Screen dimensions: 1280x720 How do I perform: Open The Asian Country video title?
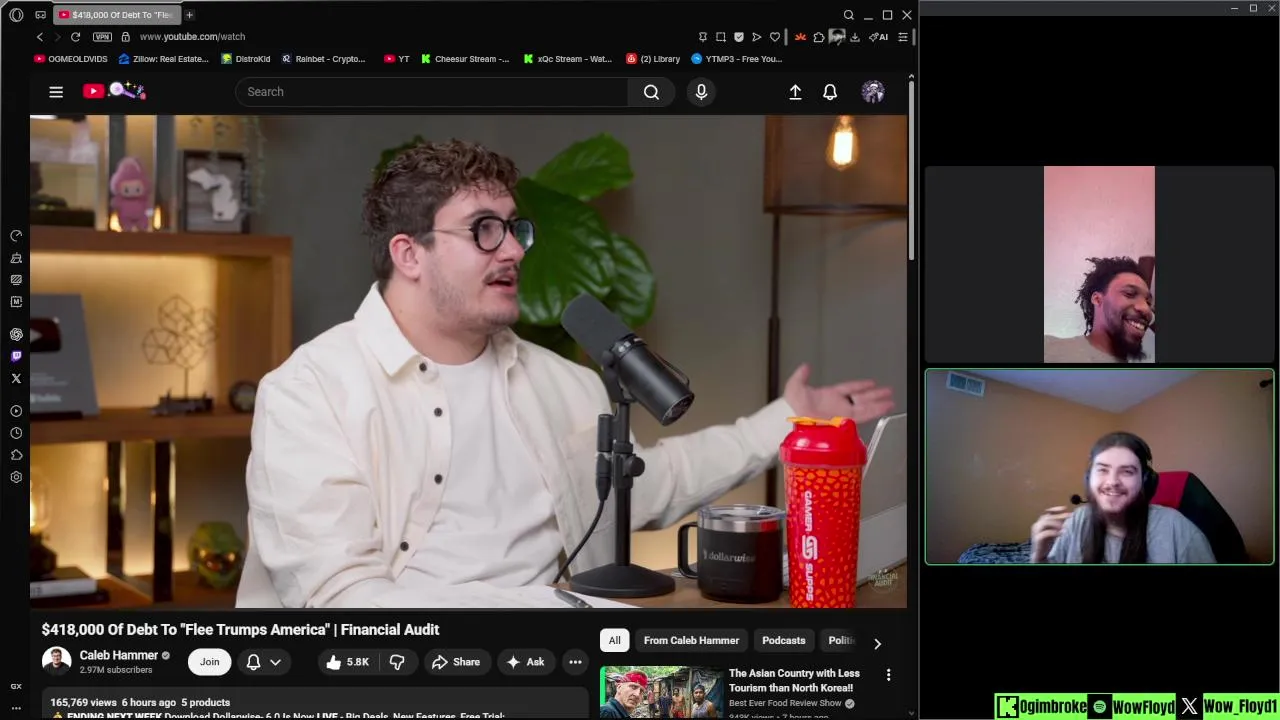click(x=794, y=680)
